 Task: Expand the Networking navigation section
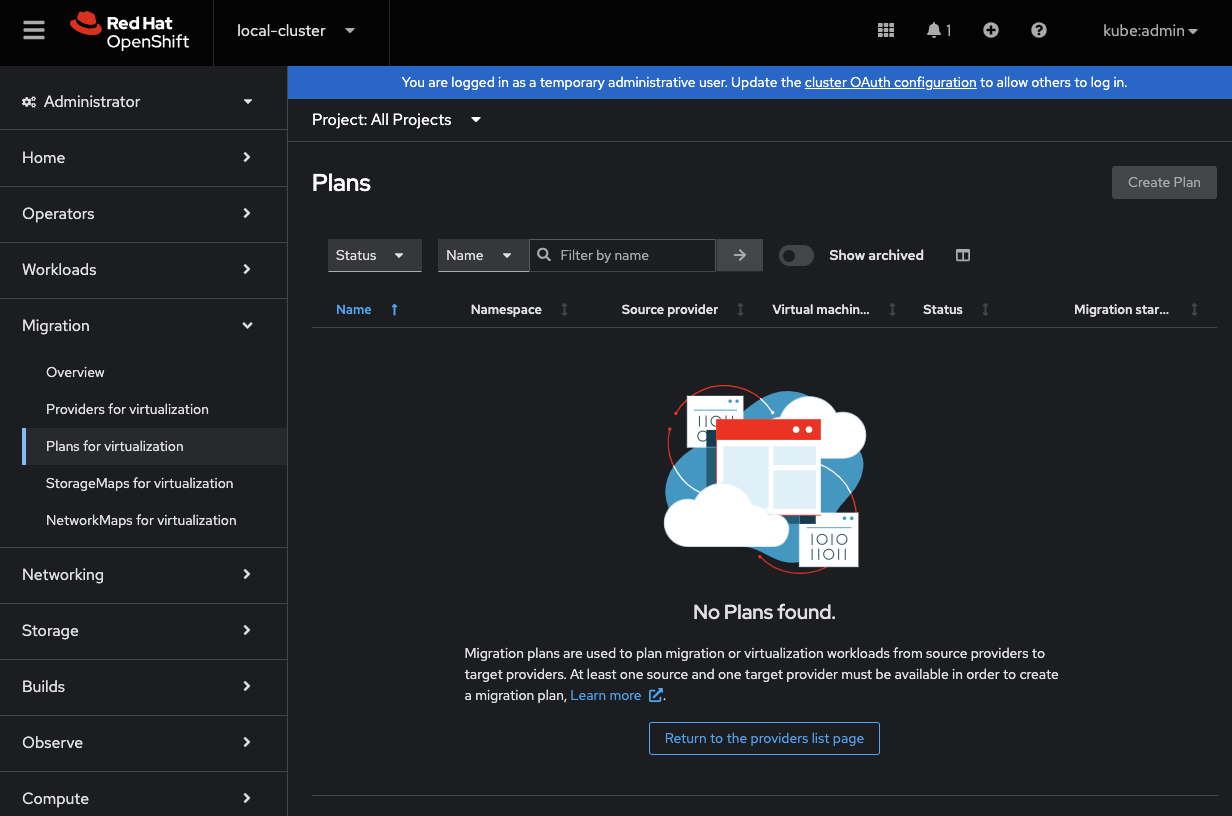pyautogui.click(x=143, y=575)
